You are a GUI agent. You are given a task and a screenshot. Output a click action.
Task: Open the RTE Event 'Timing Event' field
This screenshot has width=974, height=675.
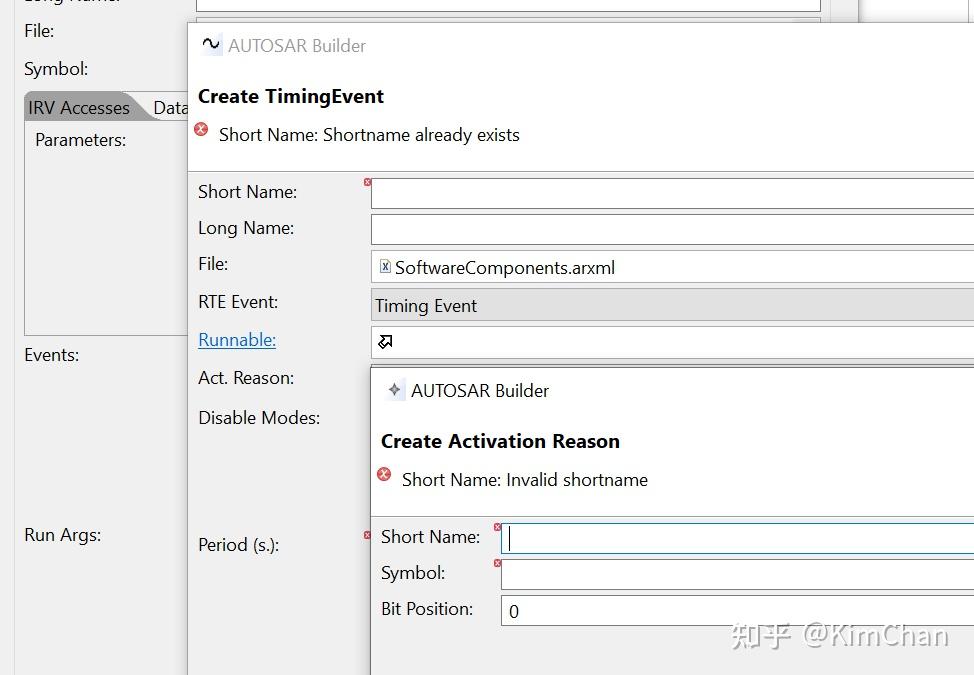670,305
